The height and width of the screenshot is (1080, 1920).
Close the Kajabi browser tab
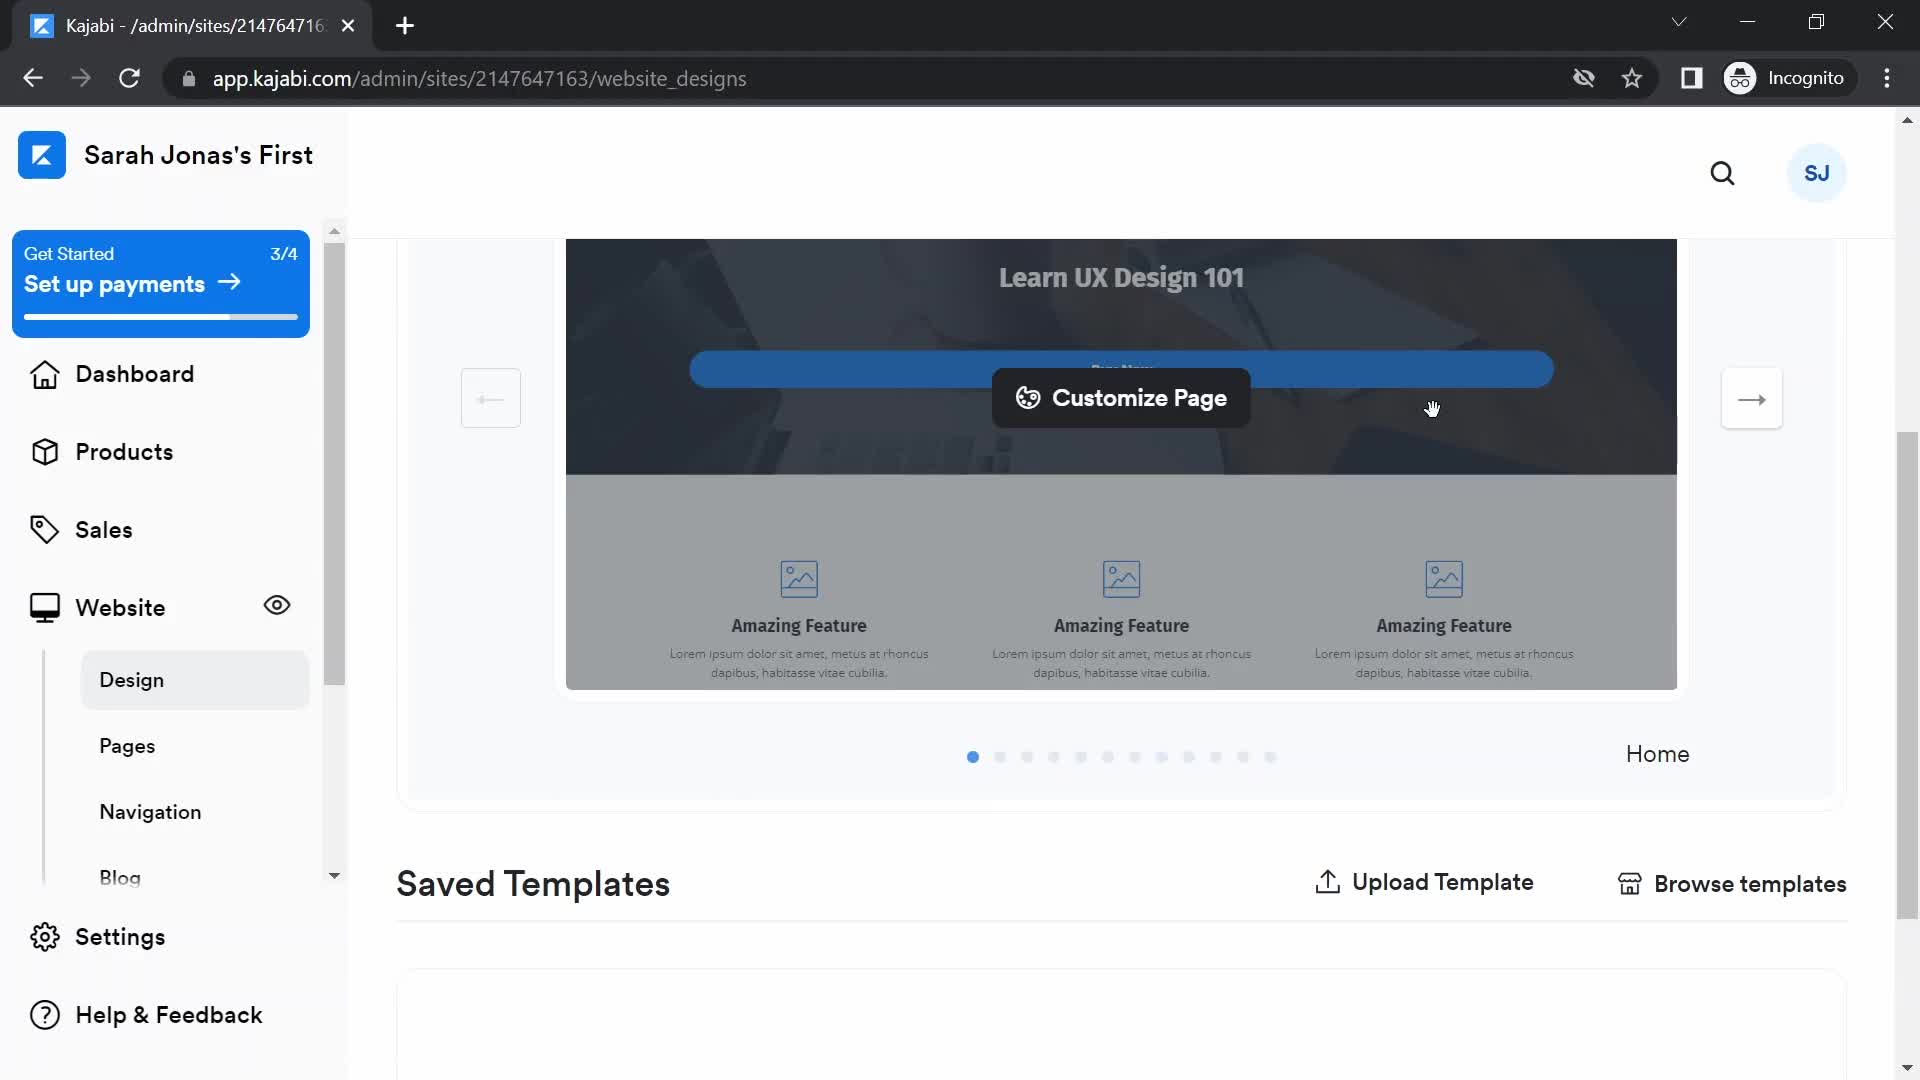click(x=348, y=26)
